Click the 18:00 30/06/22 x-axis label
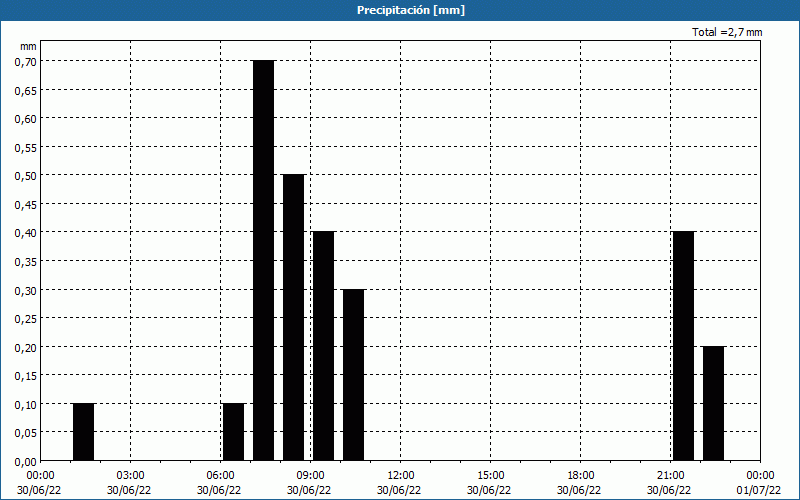Viewport: 800px width, 500px height. click(x=579, y=483)
